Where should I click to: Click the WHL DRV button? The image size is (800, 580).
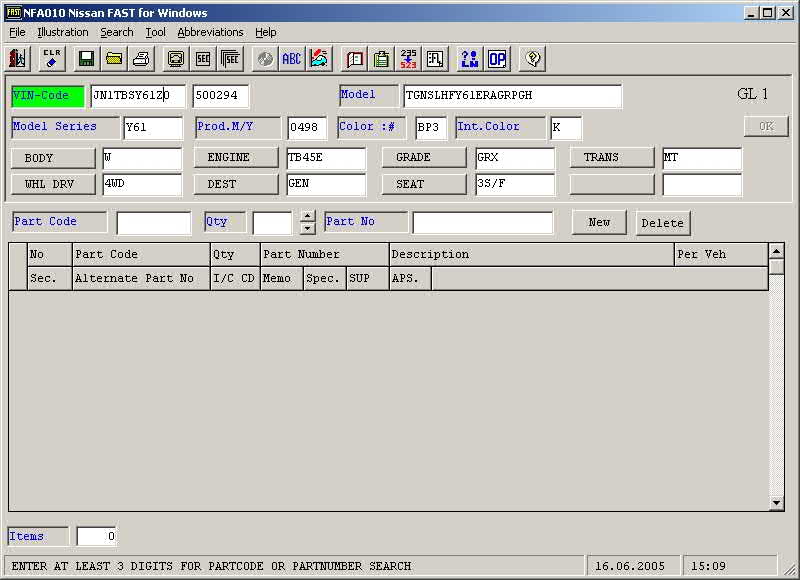click(53, 184)
